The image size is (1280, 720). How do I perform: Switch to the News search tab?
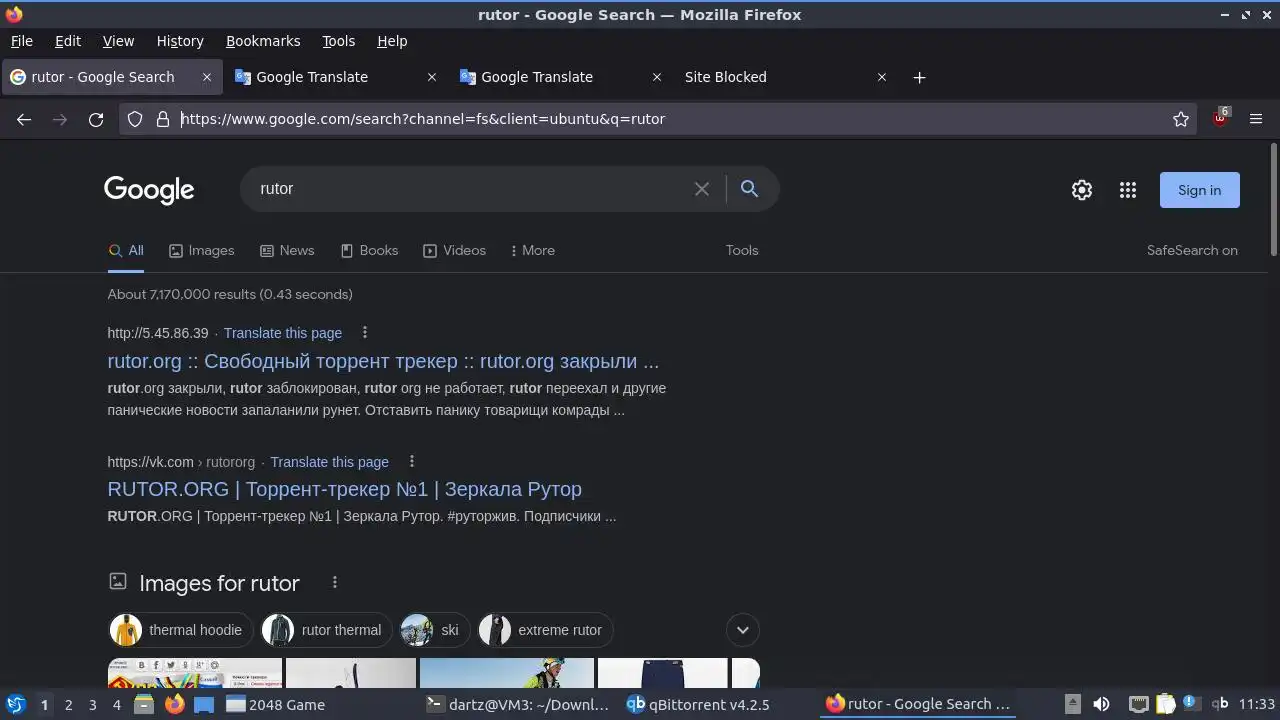point(287,251)
